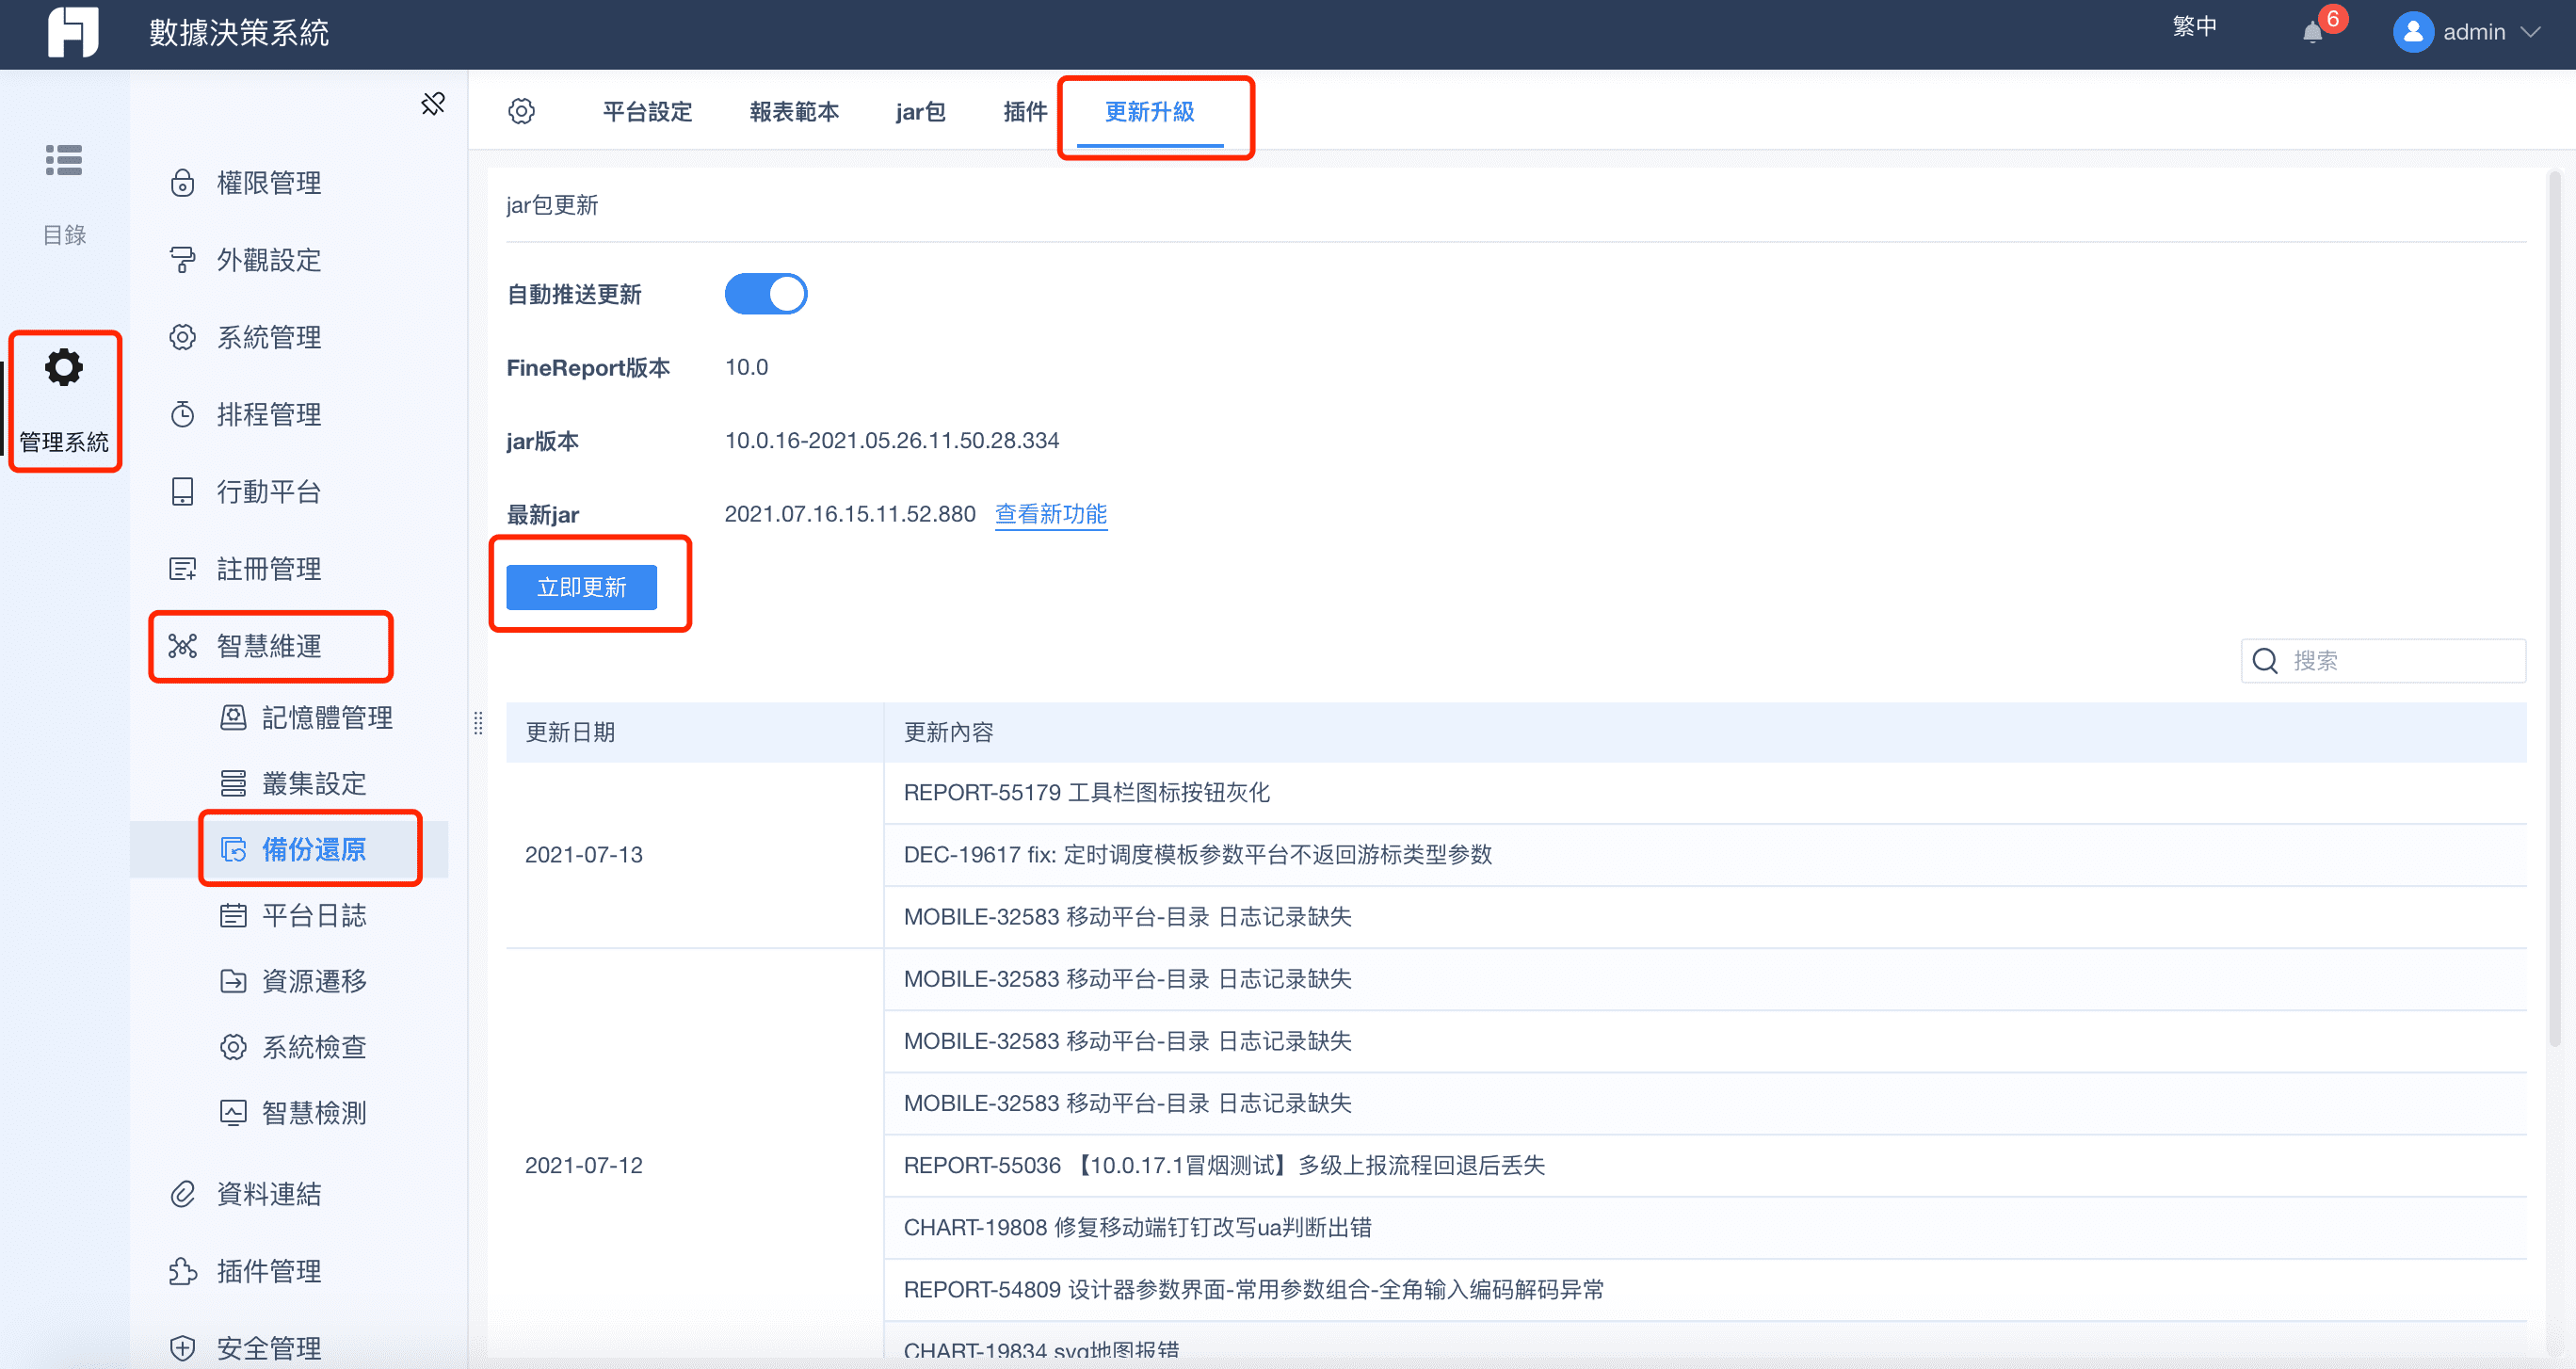Click the 記憶體管理 memory icon

tap(233, 717)
